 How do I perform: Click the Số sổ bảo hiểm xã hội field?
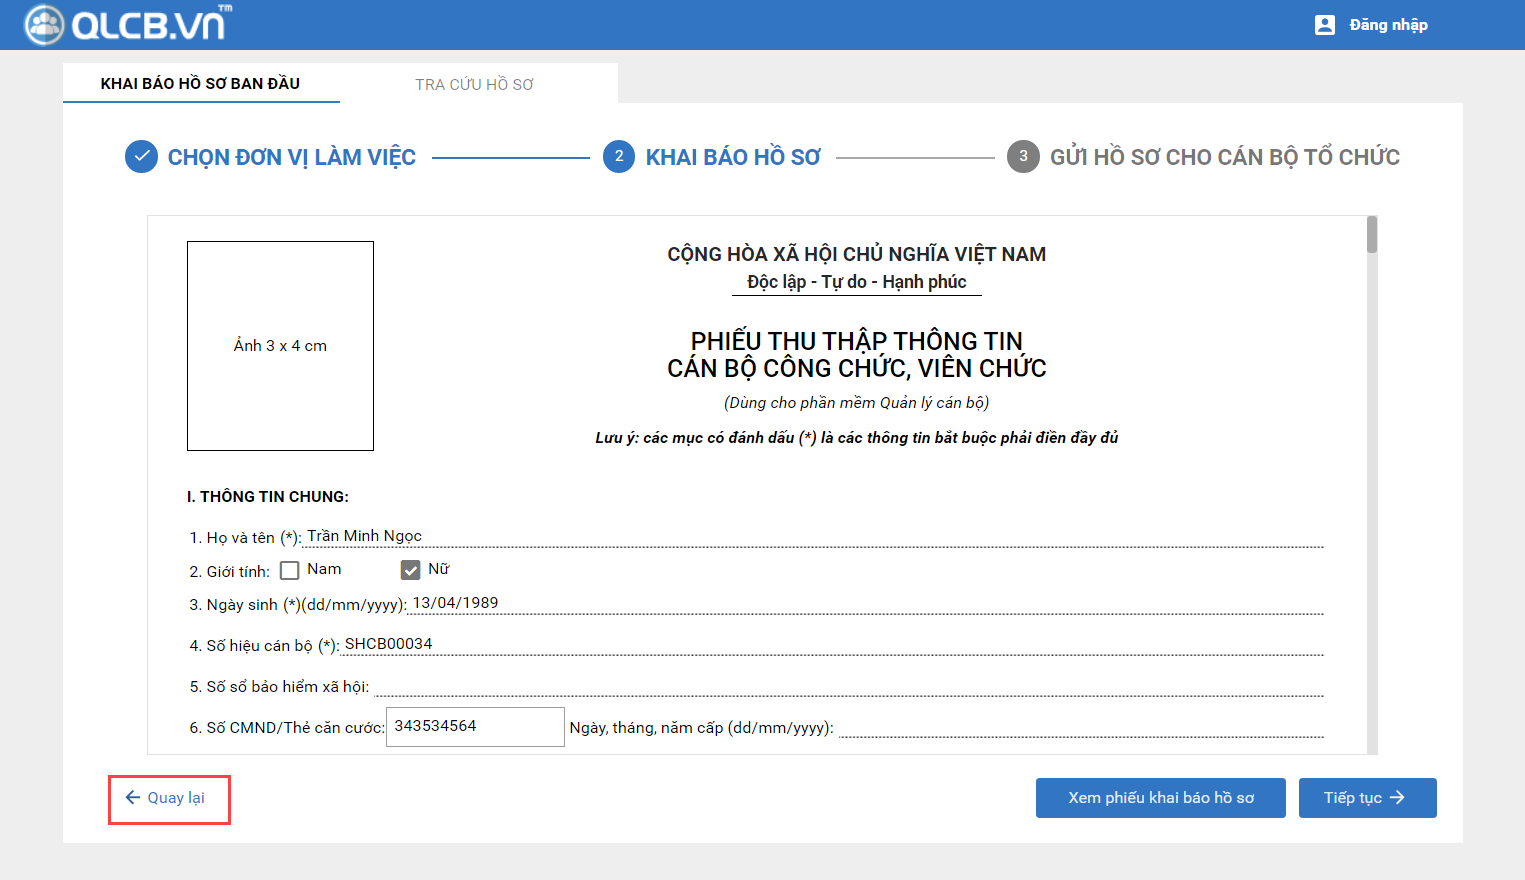point(848,686)
